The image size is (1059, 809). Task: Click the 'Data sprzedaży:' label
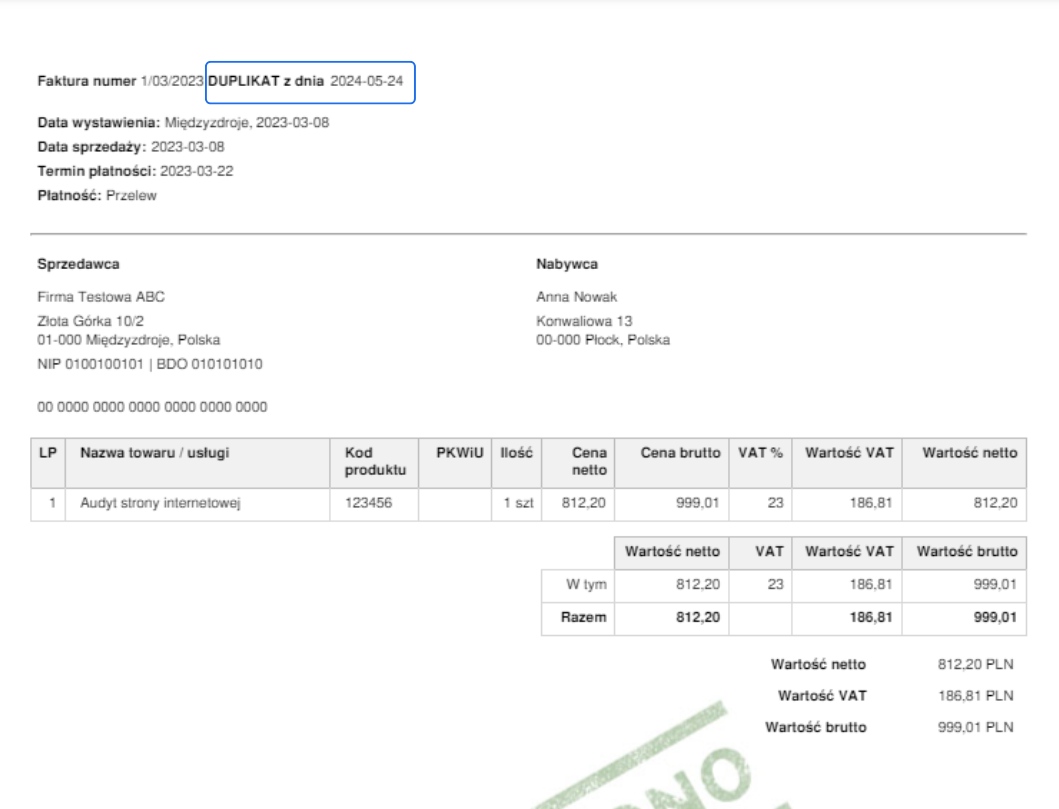pyautogui.click(x=92, y=147)
